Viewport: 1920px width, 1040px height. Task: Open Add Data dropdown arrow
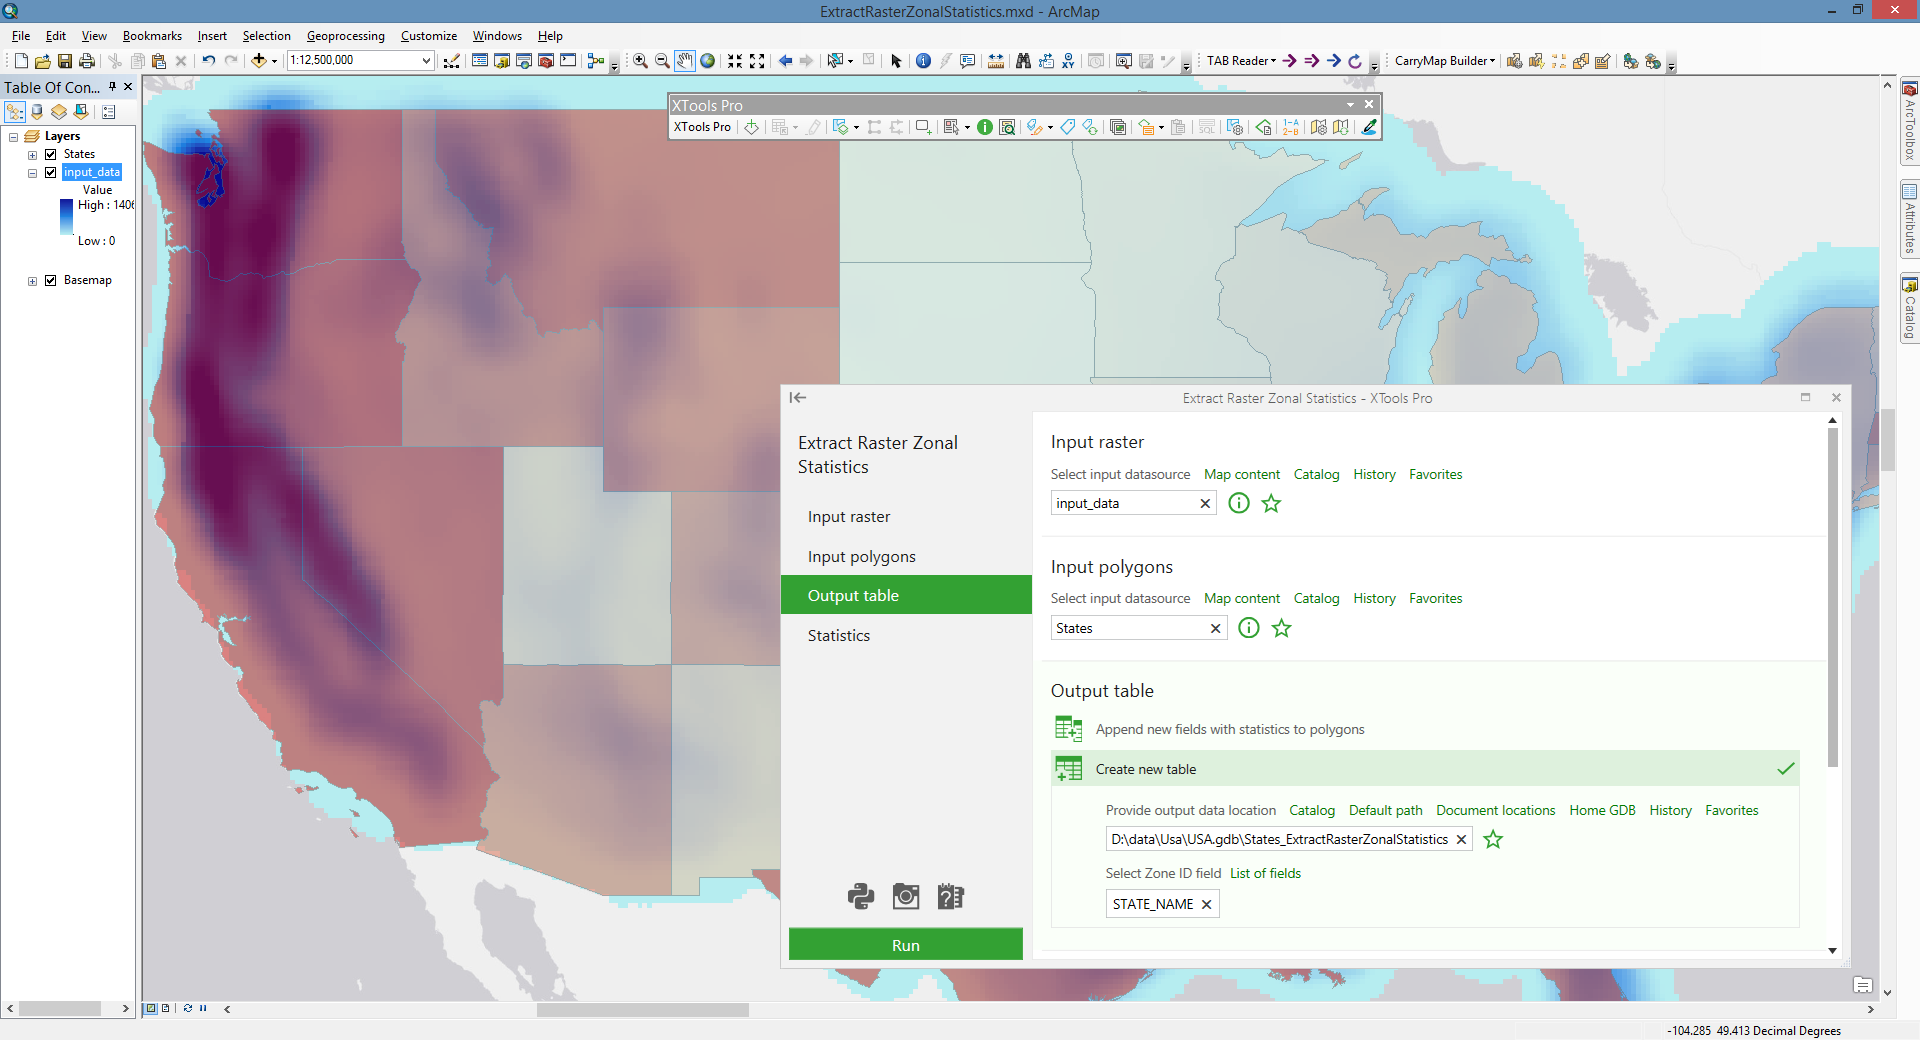pos(274,61)
